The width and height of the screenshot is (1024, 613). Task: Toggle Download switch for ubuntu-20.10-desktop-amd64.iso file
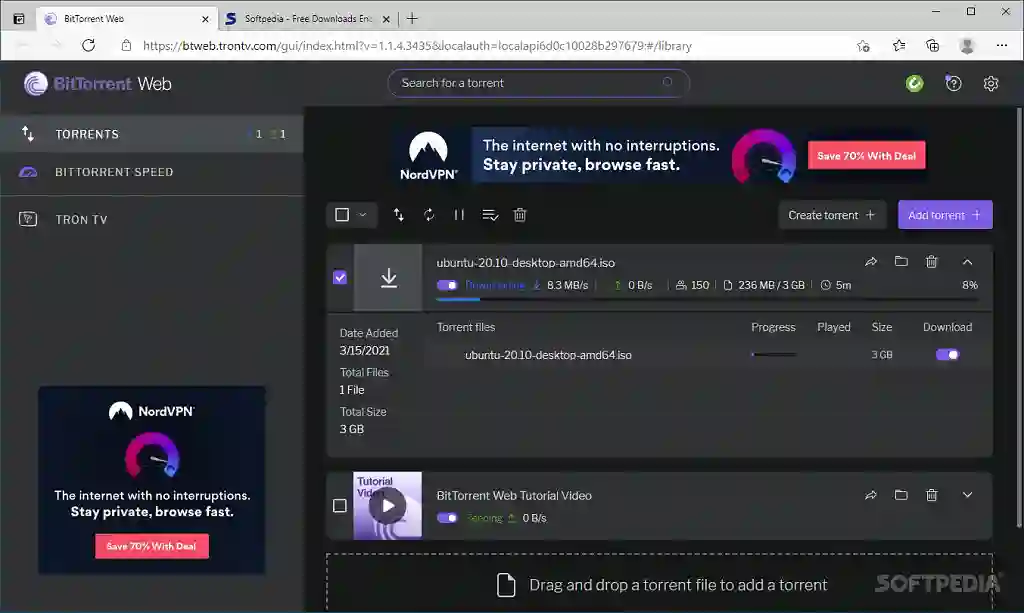coord(948,354)
